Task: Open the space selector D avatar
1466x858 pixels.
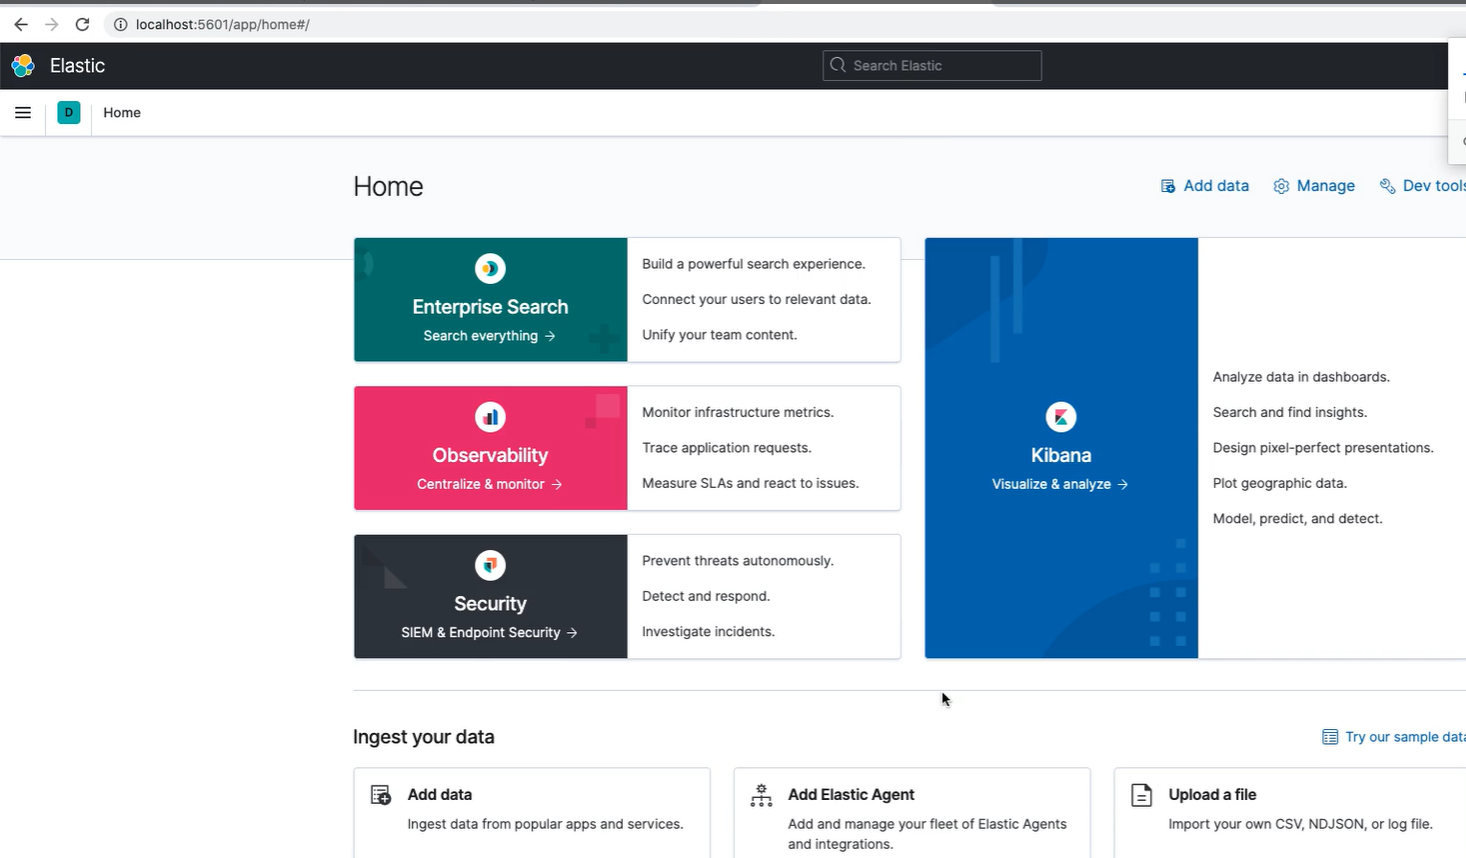Action: coord(69,113)
